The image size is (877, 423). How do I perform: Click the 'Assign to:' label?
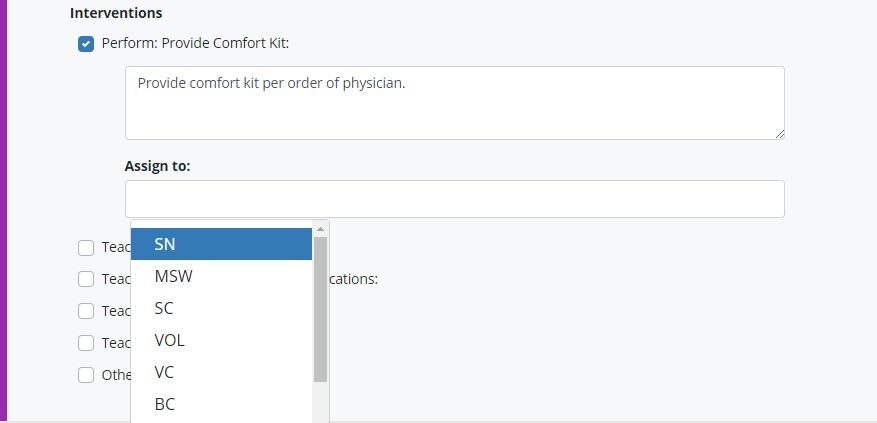[x=157, y=166]
